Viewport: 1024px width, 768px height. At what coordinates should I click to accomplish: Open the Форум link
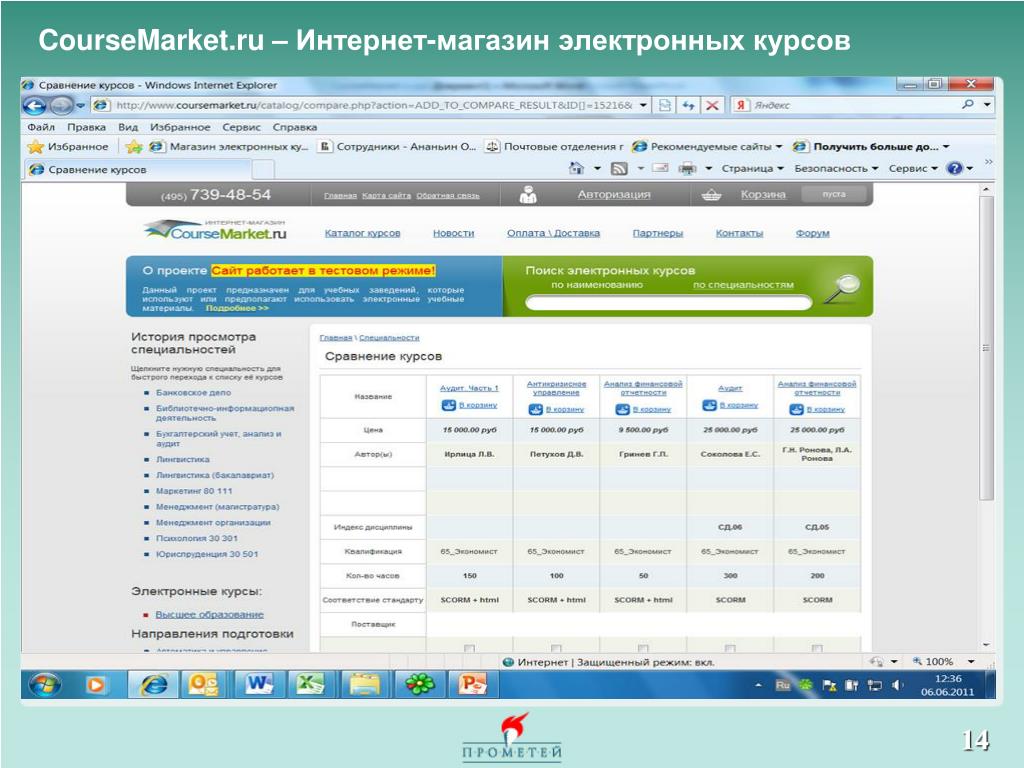point(812,233)
